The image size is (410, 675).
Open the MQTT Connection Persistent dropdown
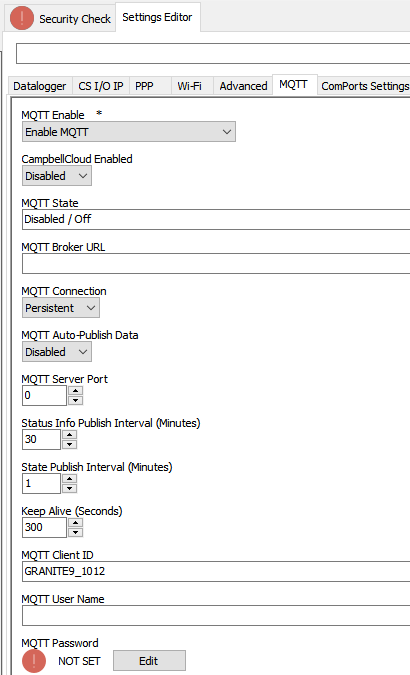point(61,308)
